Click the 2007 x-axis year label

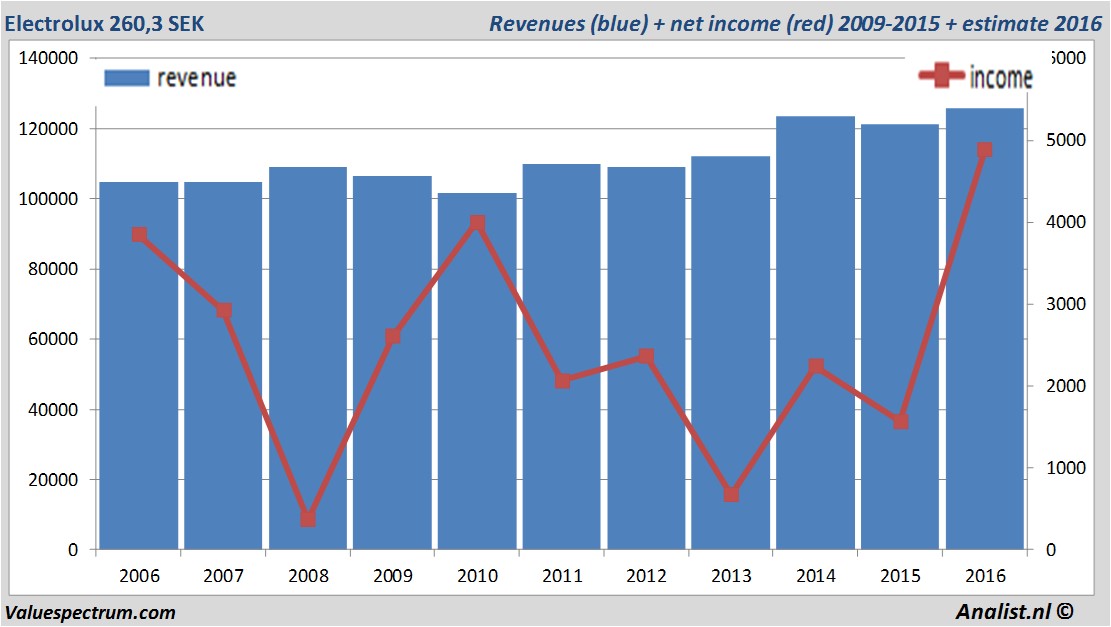(x=223, y=577)
